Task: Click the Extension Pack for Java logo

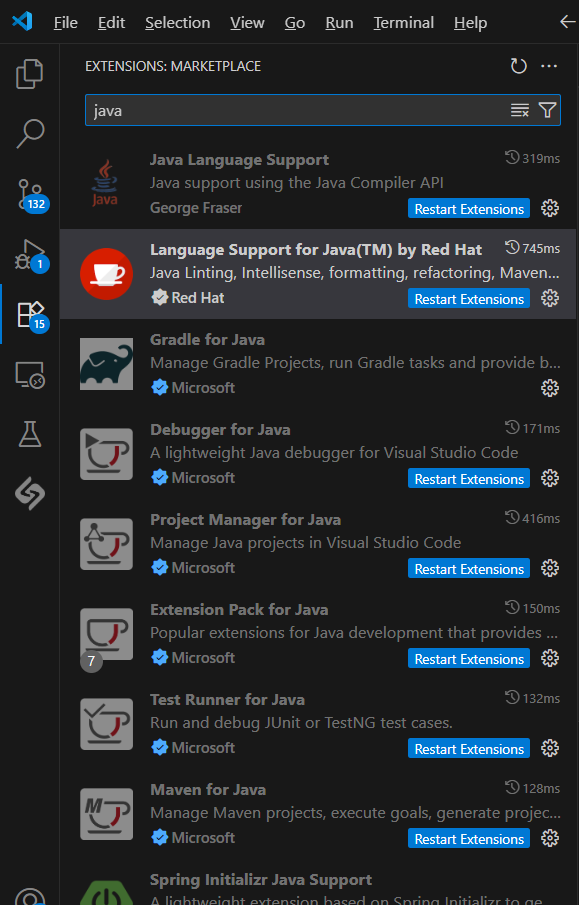Action: click(106, 634)
